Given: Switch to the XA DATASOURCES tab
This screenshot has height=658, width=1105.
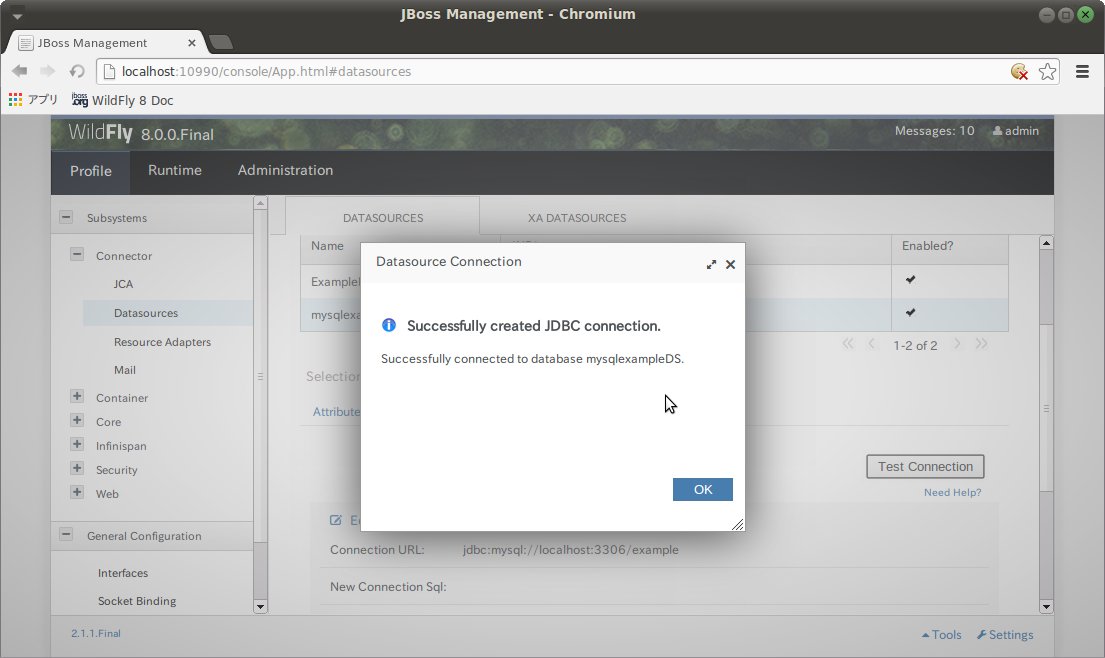Looking at the screenshot, I should pyautogui.click(x=576, y=218).
